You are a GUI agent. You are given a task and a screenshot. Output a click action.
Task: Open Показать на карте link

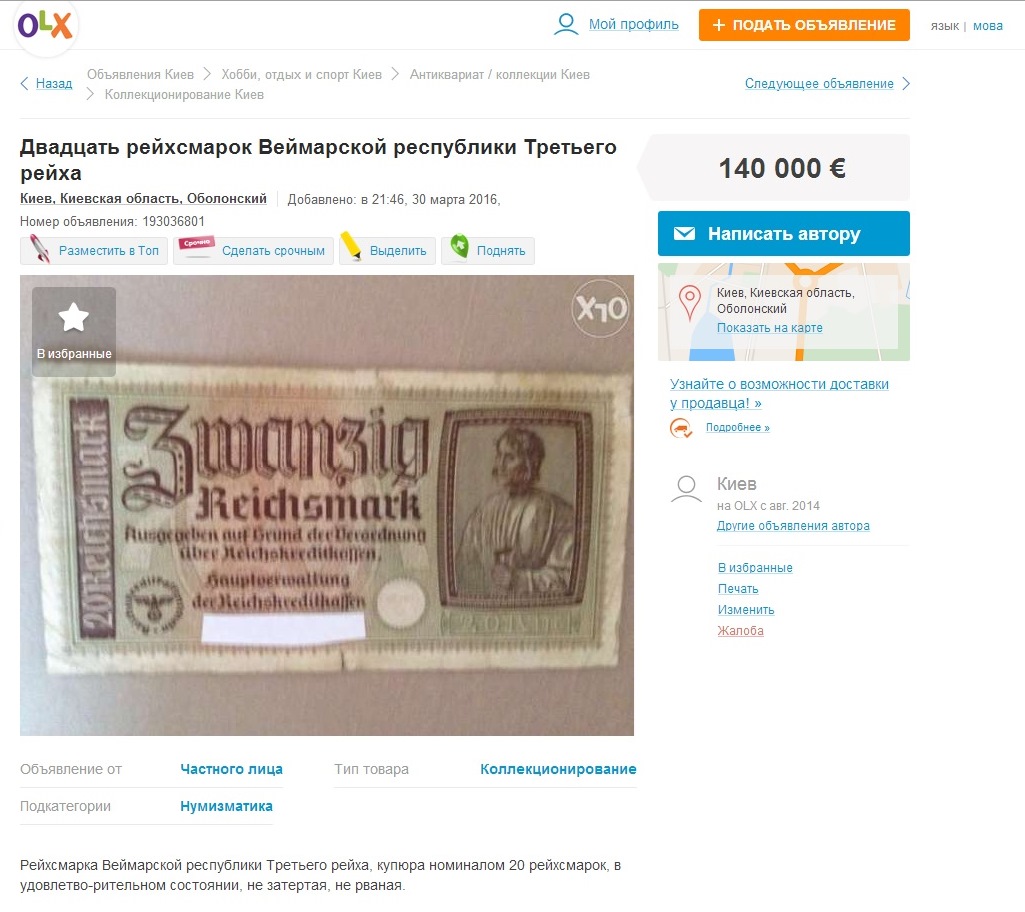tap(769, 328)
